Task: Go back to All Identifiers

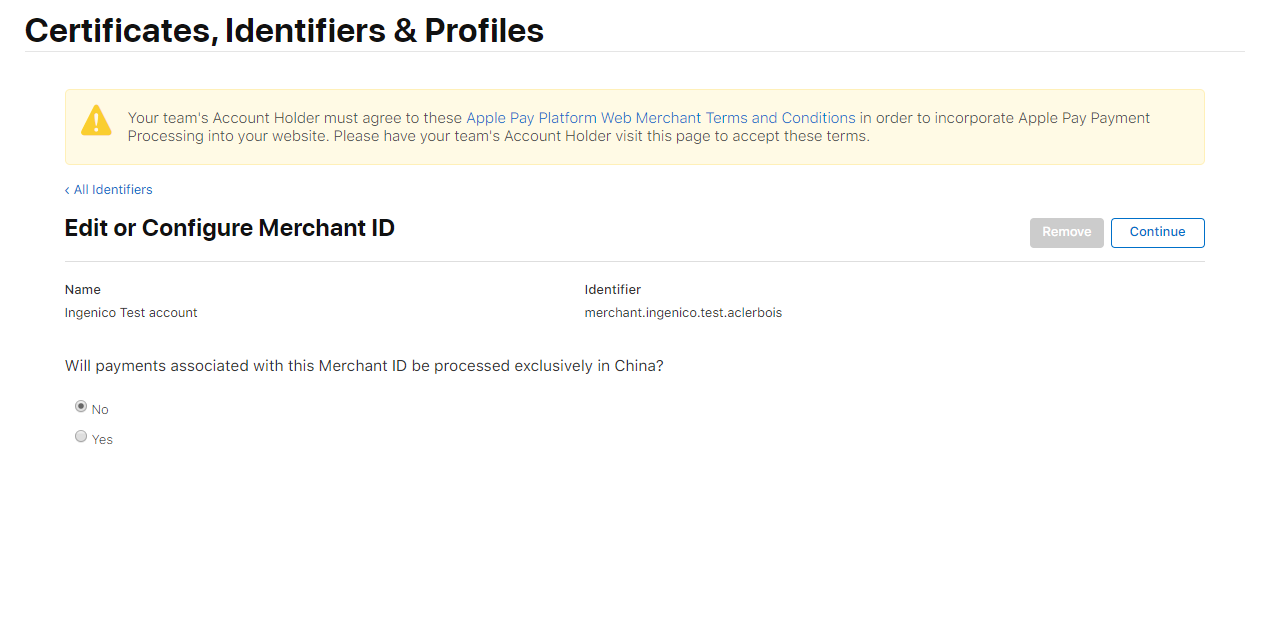Action: 112,190
